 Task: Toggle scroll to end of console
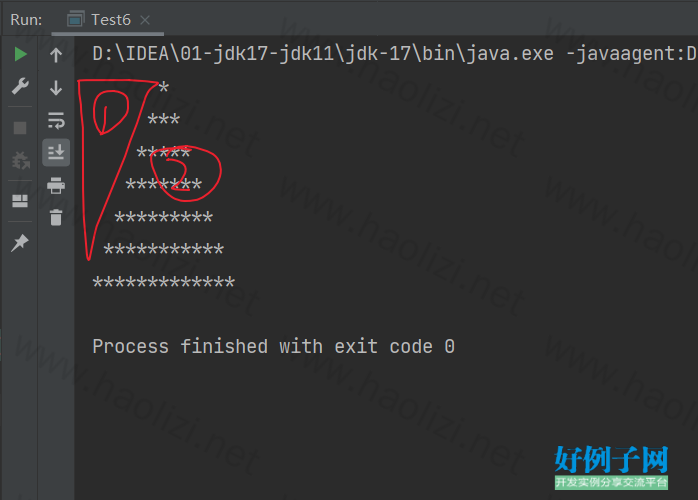coord(56,152)
